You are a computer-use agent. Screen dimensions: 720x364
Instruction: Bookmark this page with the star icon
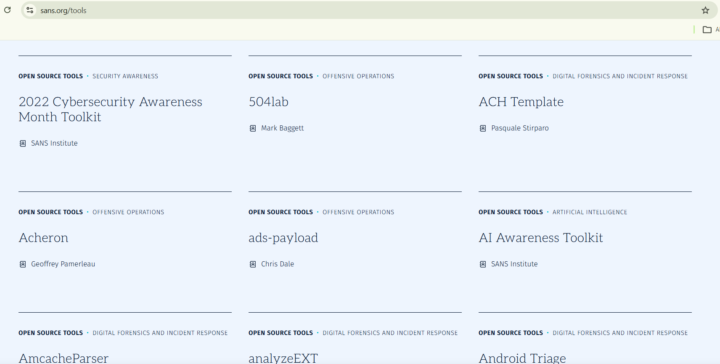pos(705,10)
